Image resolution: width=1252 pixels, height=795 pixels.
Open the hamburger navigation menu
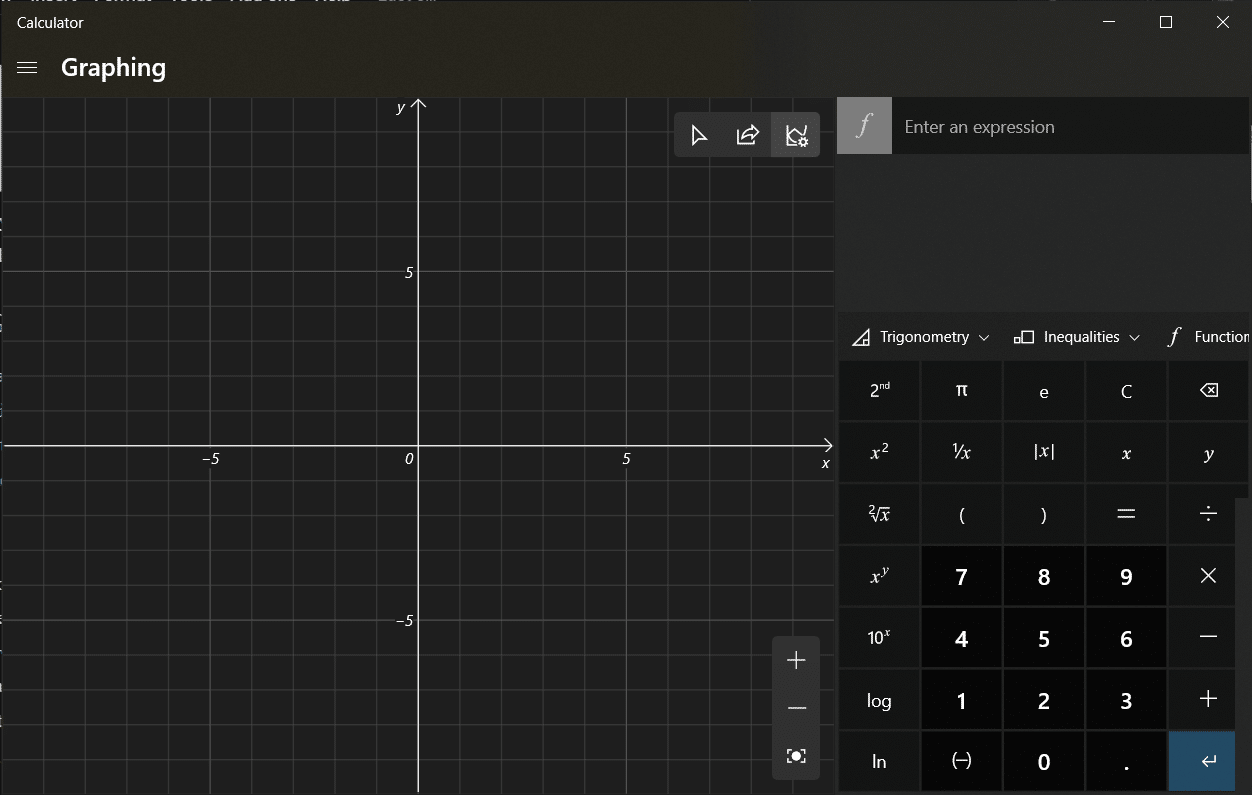[27, 68]
